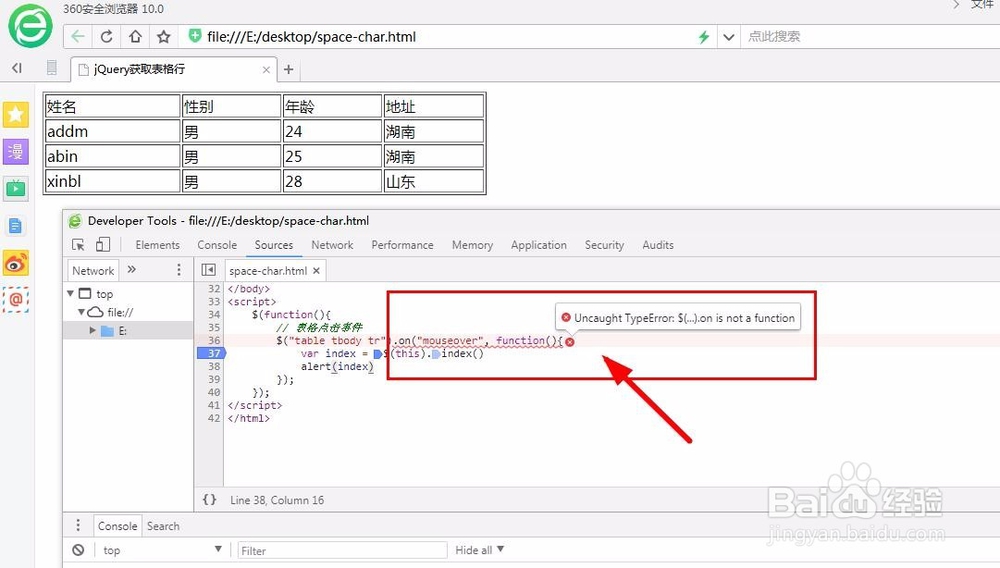The width and height of the screenshot is (1000, 568).
Task: Toggle the navigator sidebar visibility icon
Action: 209,270
